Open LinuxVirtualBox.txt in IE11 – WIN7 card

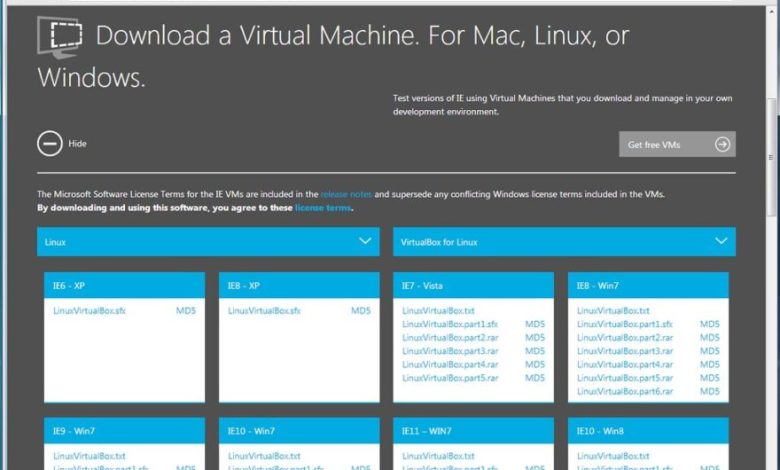click(438, 456)
